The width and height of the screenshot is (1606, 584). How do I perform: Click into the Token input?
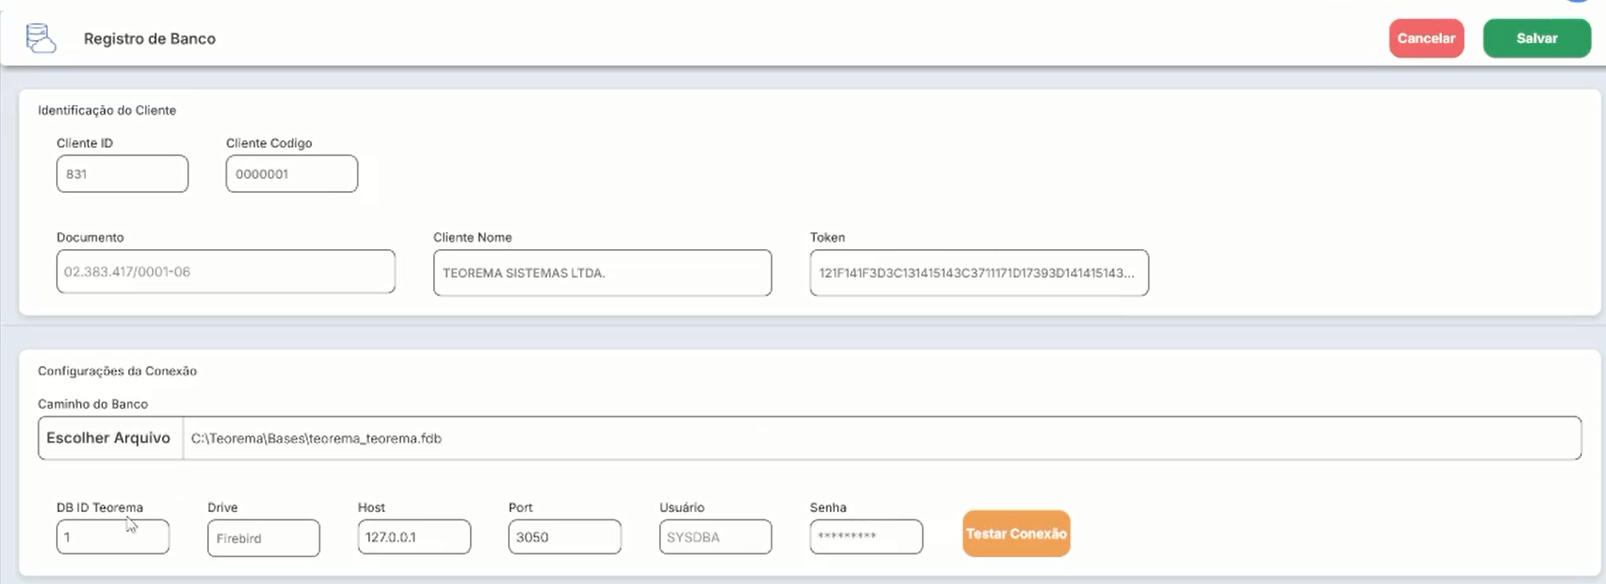(x=979, y=273)
